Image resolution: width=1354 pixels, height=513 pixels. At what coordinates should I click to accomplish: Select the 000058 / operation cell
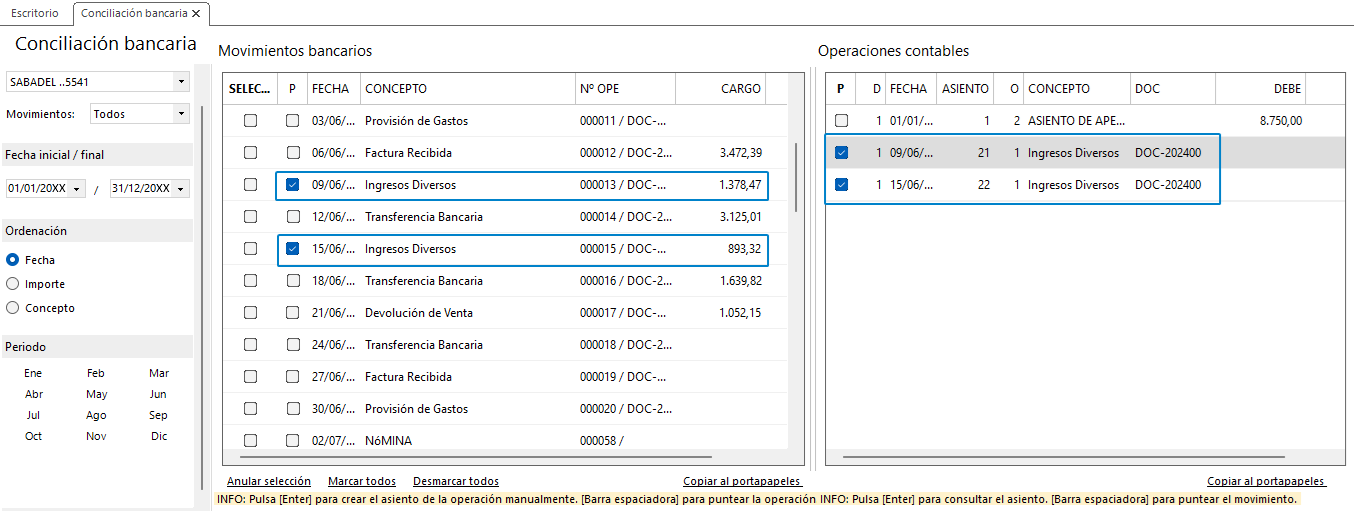click(626, 441)
